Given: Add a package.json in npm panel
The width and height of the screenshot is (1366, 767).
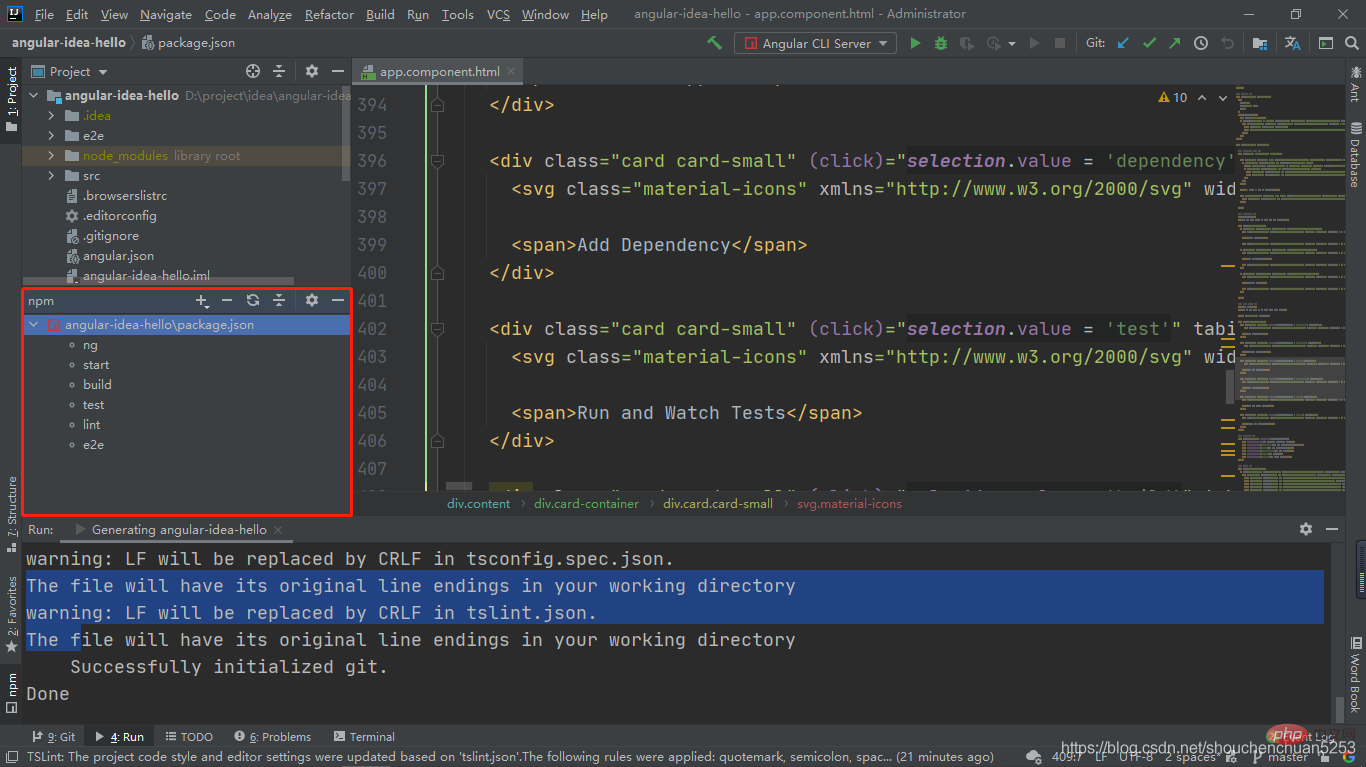Looking at the screenshot, I should click(201, 300).
